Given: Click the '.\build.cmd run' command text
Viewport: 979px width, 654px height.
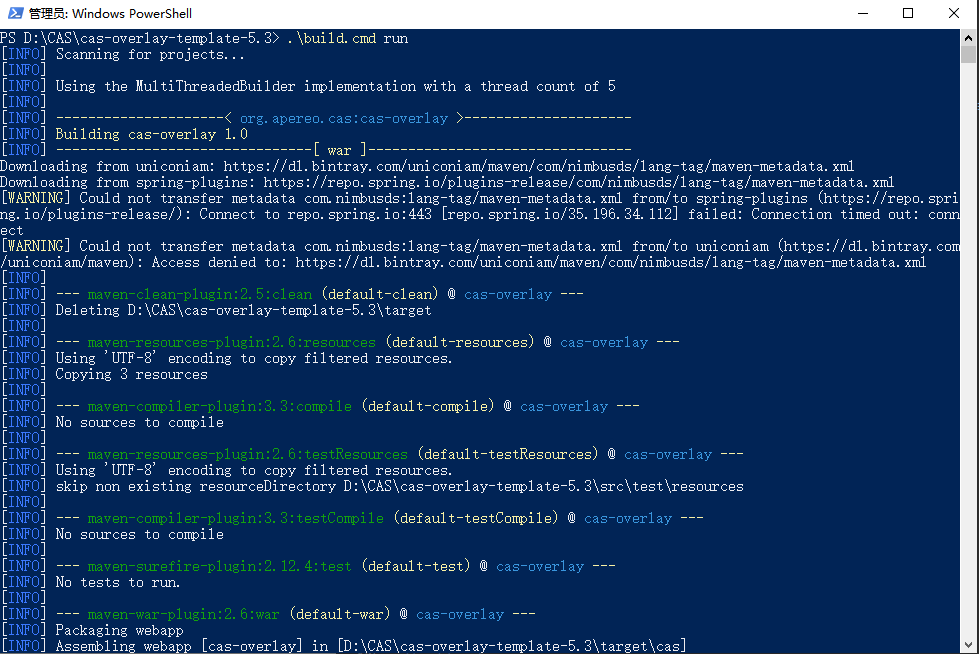Looking at the screenshot, I should tap(348, 38).
